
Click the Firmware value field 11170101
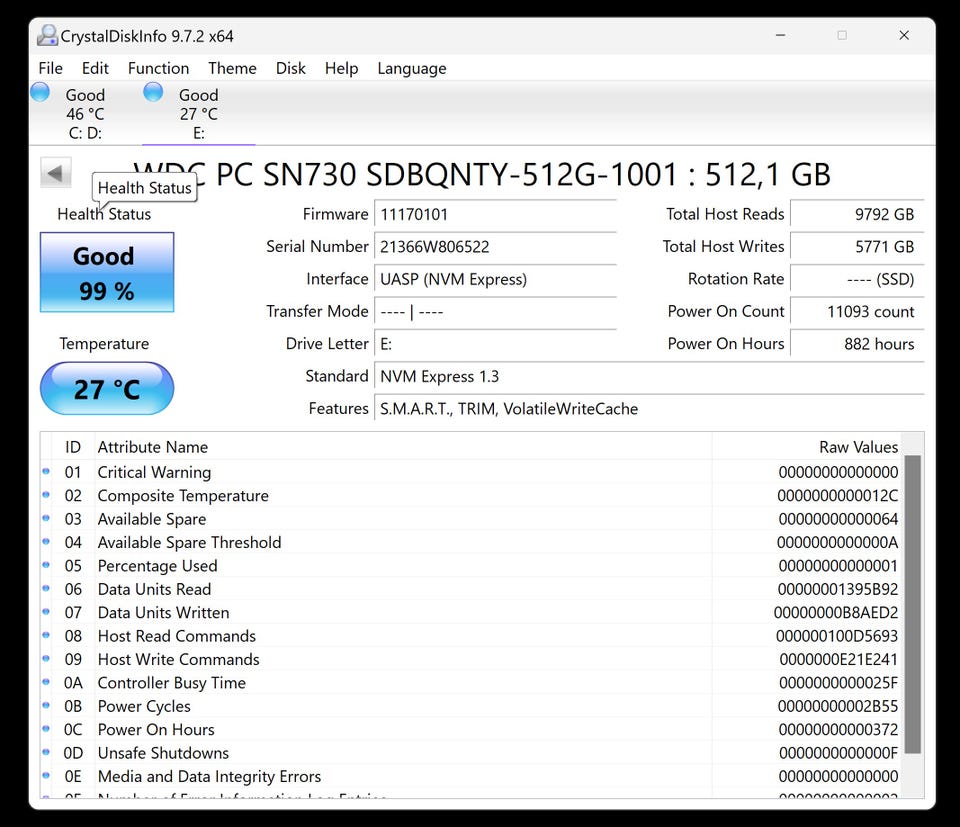tap(495, 214)
